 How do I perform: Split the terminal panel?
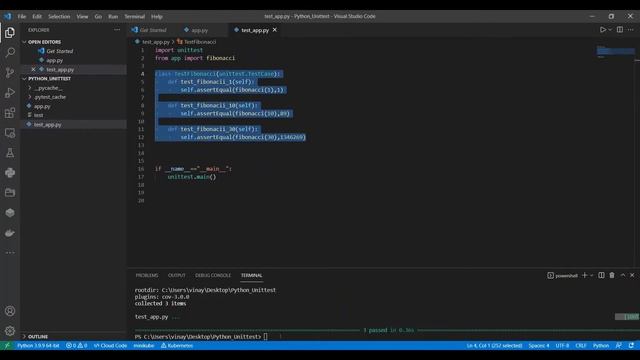[601, 275]
